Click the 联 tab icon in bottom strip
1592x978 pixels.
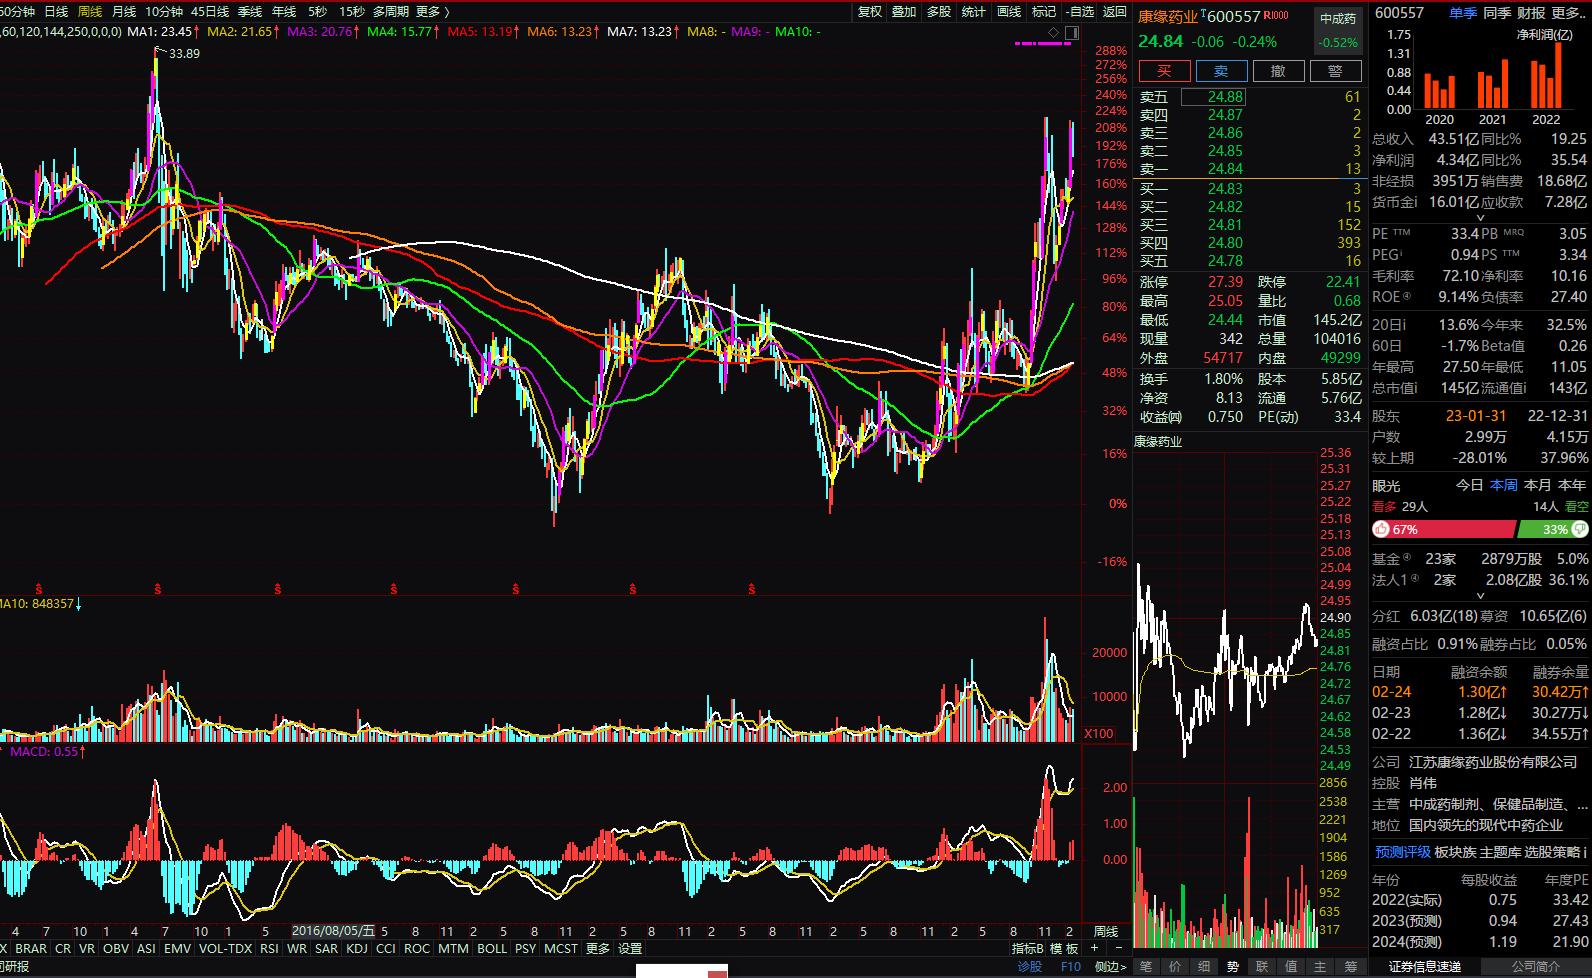coord(1262,966)
